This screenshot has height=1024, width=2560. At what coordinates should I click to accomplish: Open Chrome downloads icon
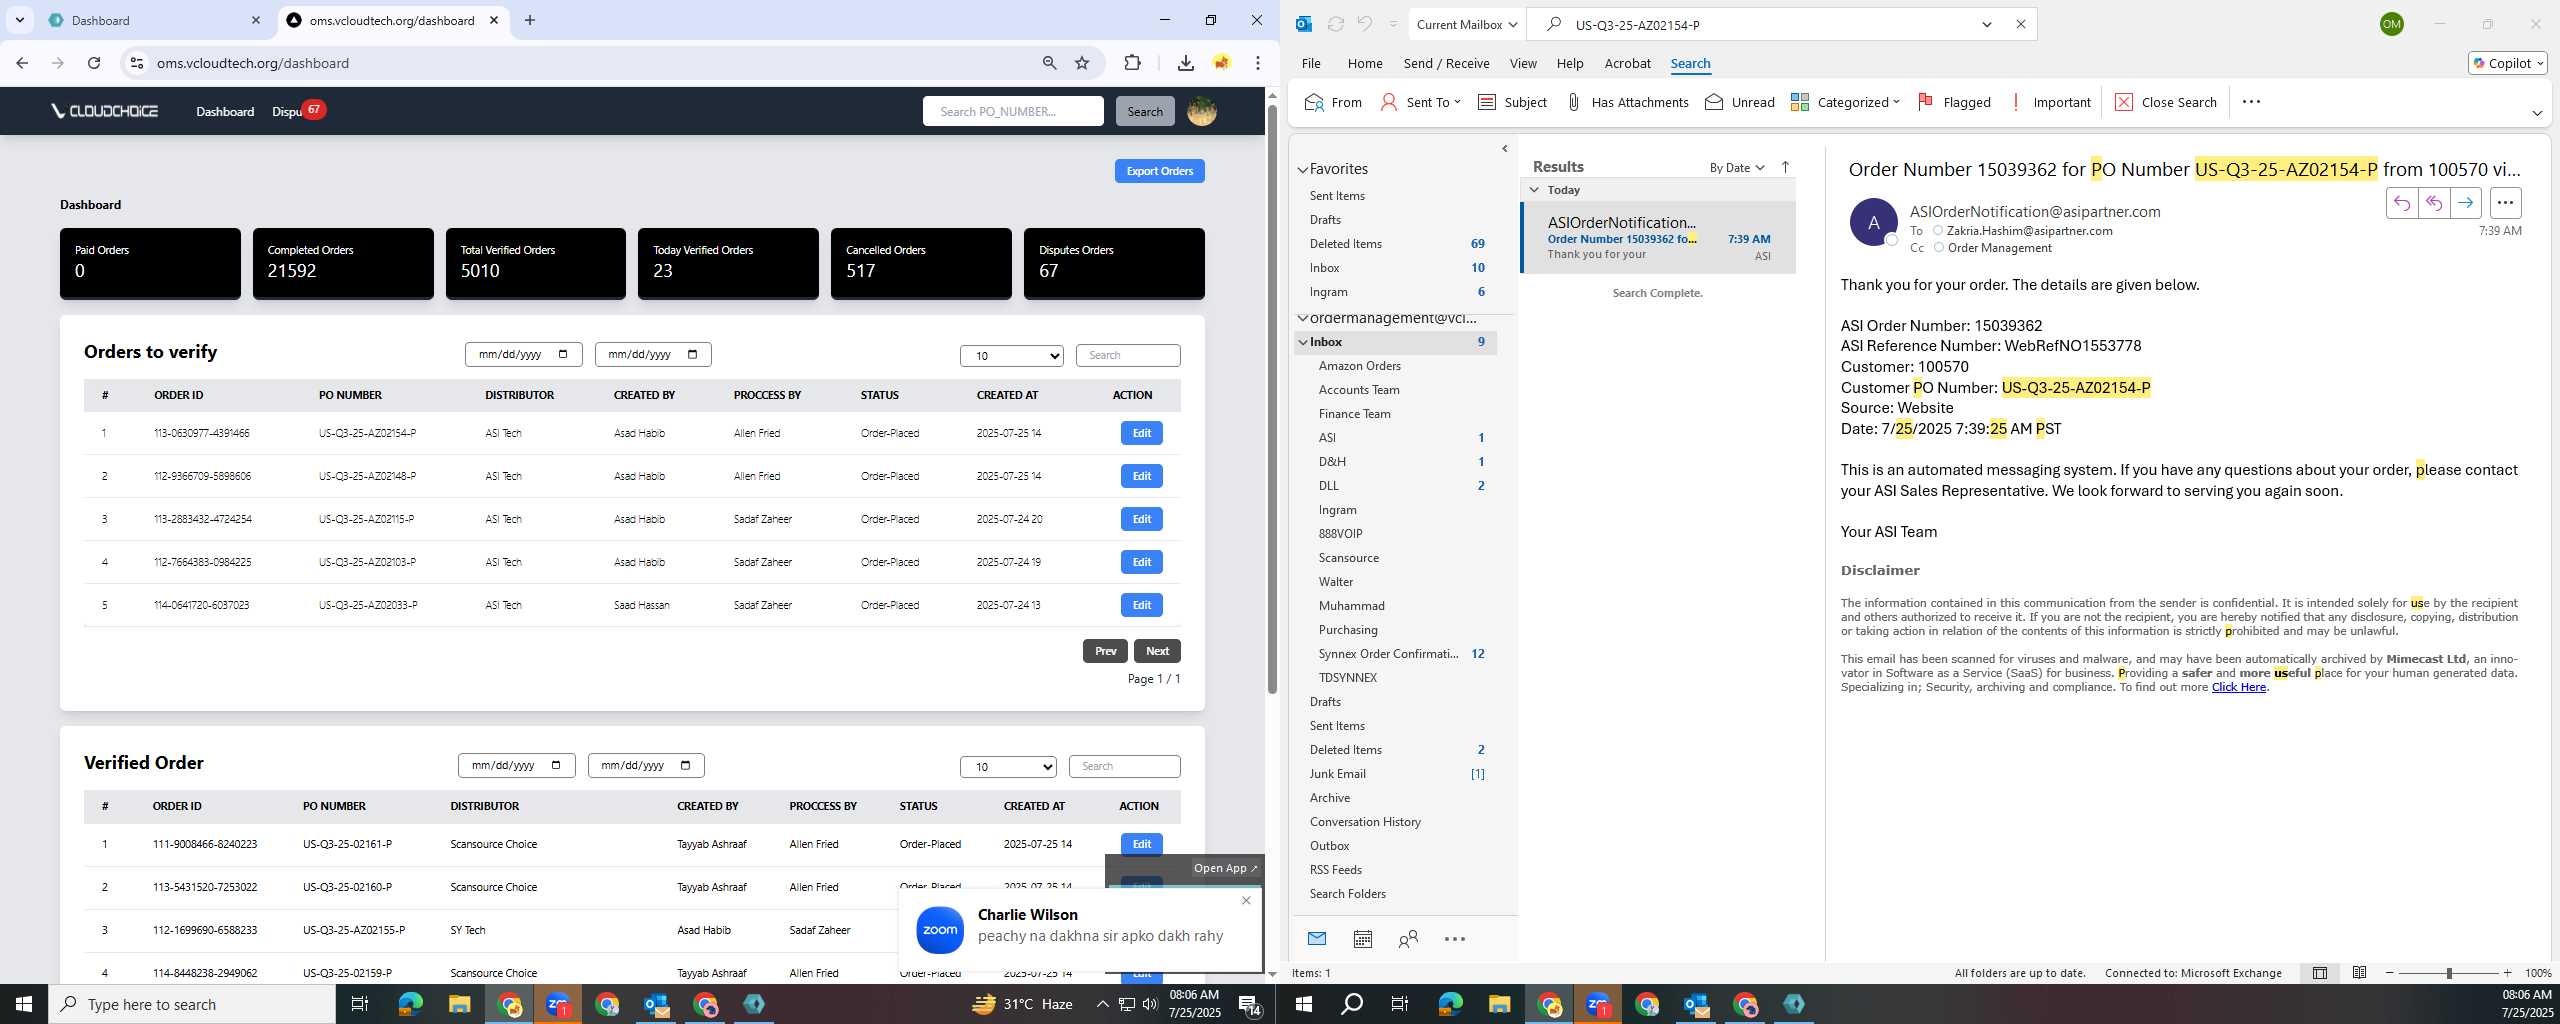pyautogui.click(x=1185, y=63)
